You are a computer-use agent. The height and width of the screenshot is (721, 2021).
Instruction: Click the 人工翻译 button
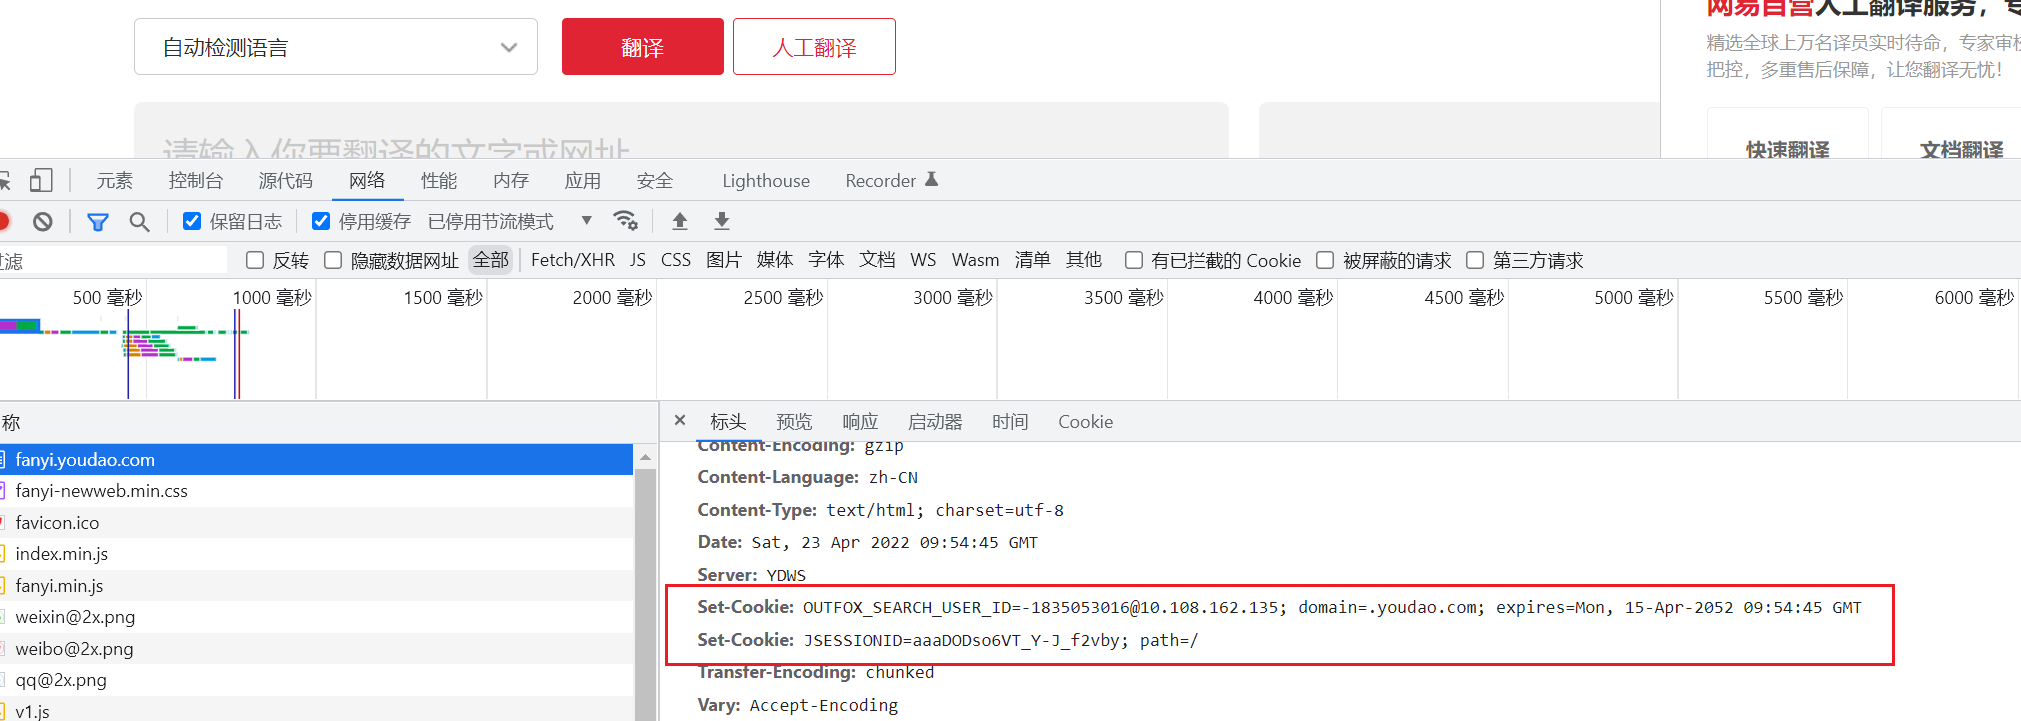(814, 47)
